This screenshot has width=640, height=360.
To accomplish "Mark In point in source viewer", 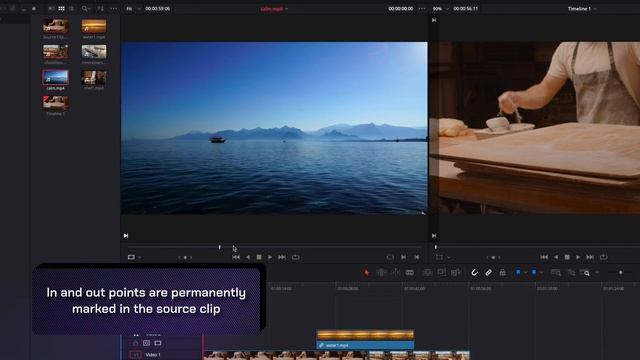I will (x=403, y=257).
